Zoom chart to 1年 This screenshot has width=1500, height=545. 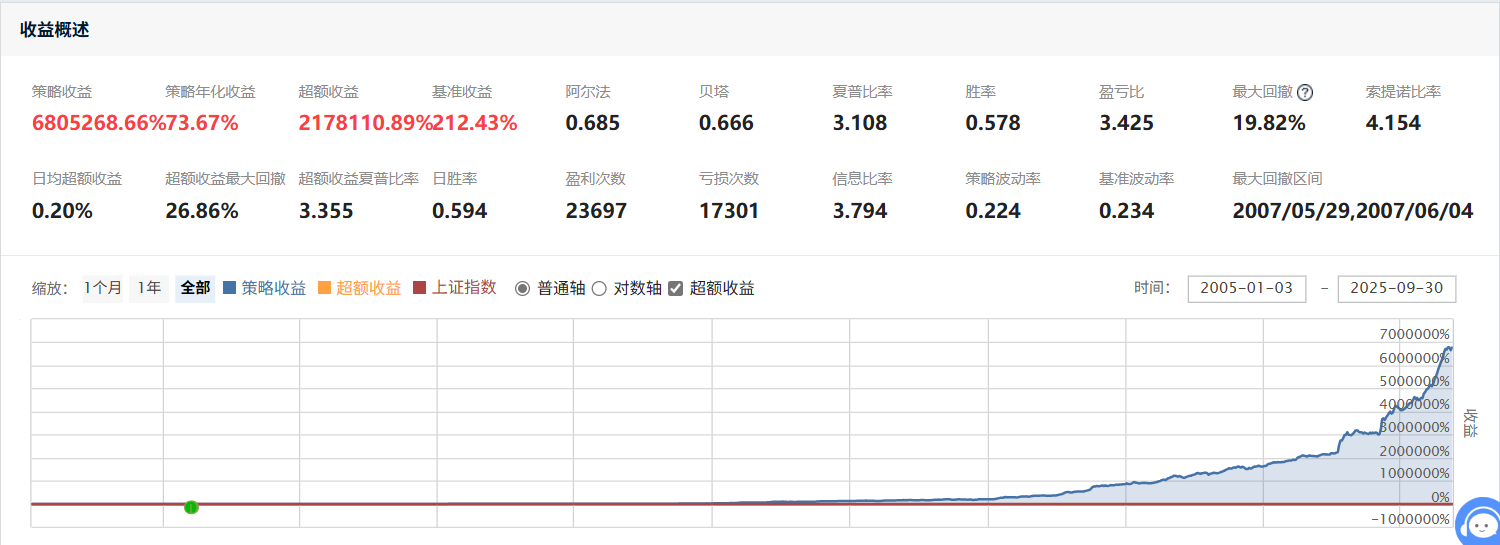[149, 288]
